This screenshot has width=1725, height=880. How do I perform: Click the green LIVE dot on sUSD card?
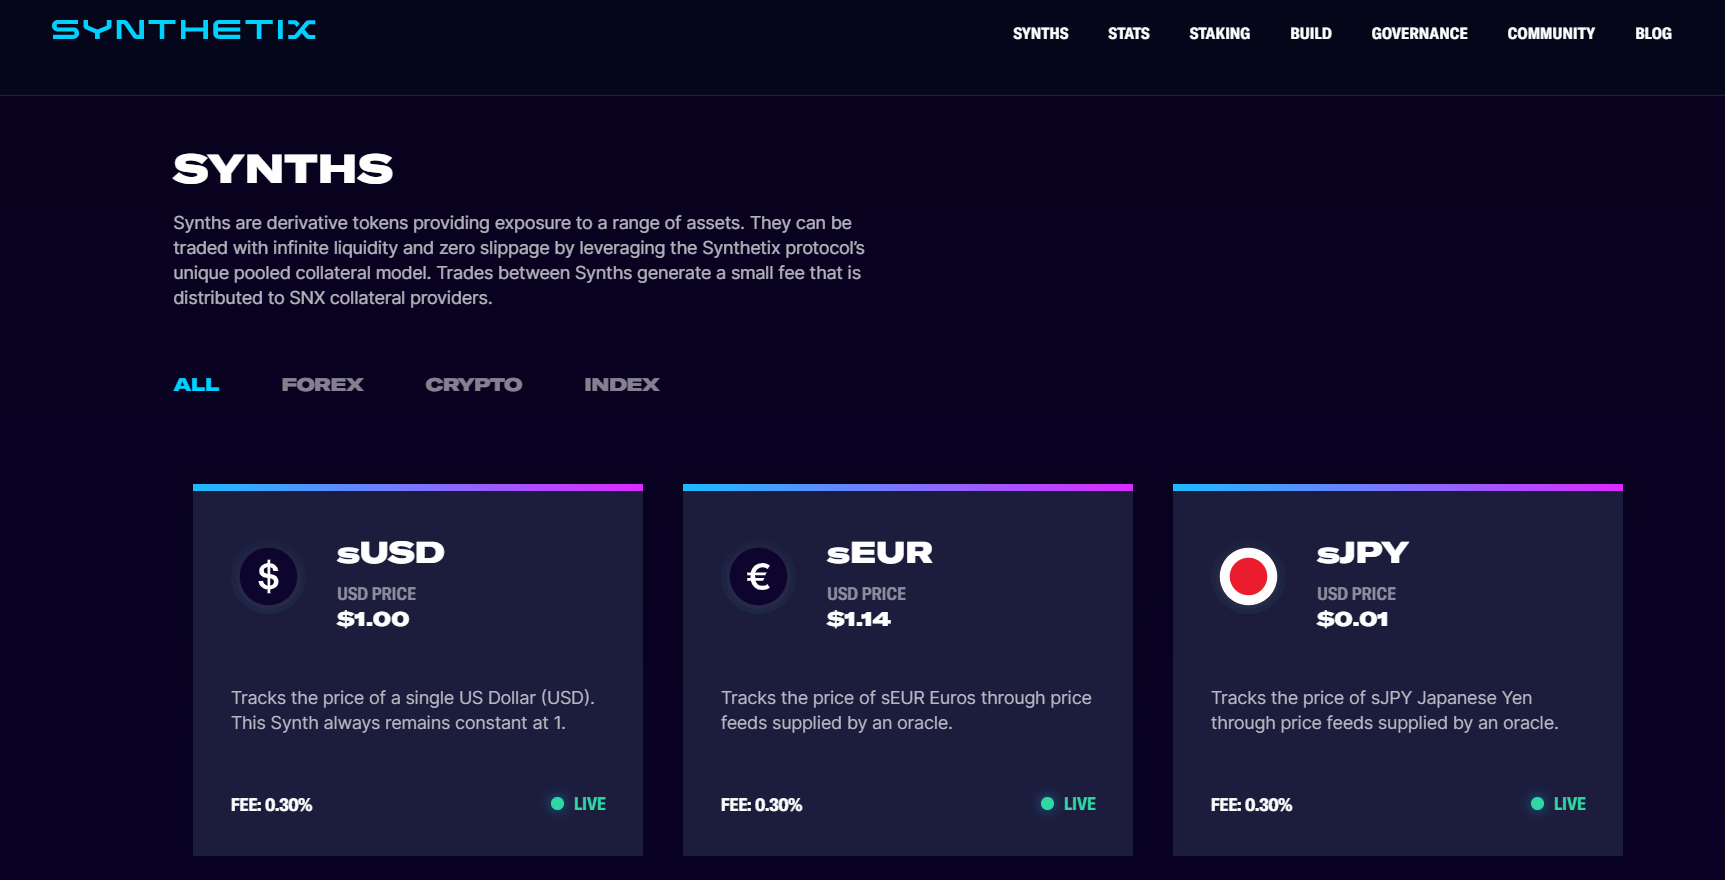(557, 804)
